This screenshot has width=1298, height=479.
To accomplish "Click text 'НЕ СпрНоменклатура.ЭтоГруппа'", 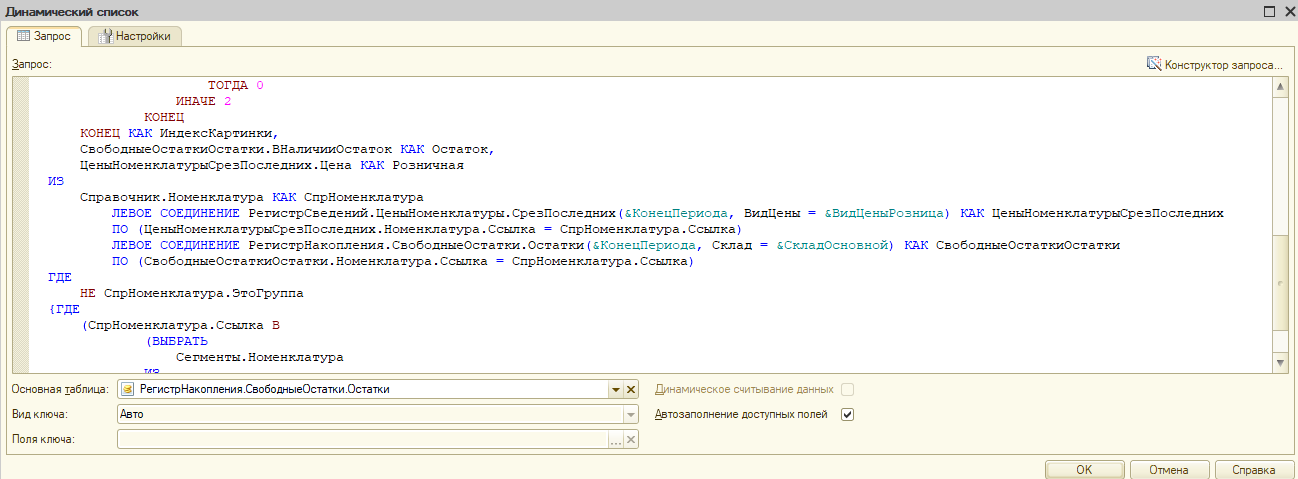I will [191, 294].
